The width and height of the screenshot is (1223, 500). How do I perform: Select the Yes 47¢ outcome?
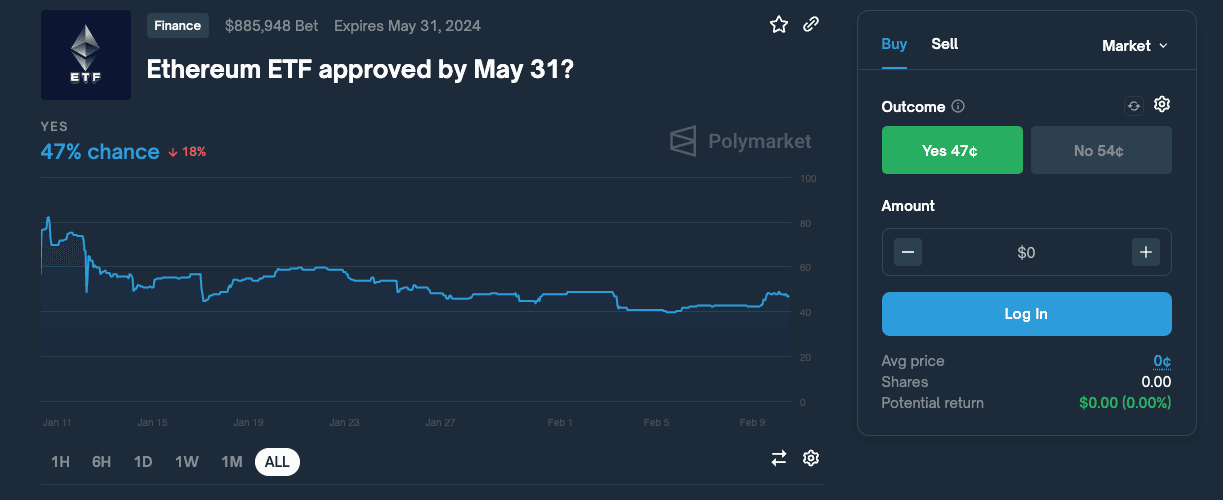coord(952,151)
